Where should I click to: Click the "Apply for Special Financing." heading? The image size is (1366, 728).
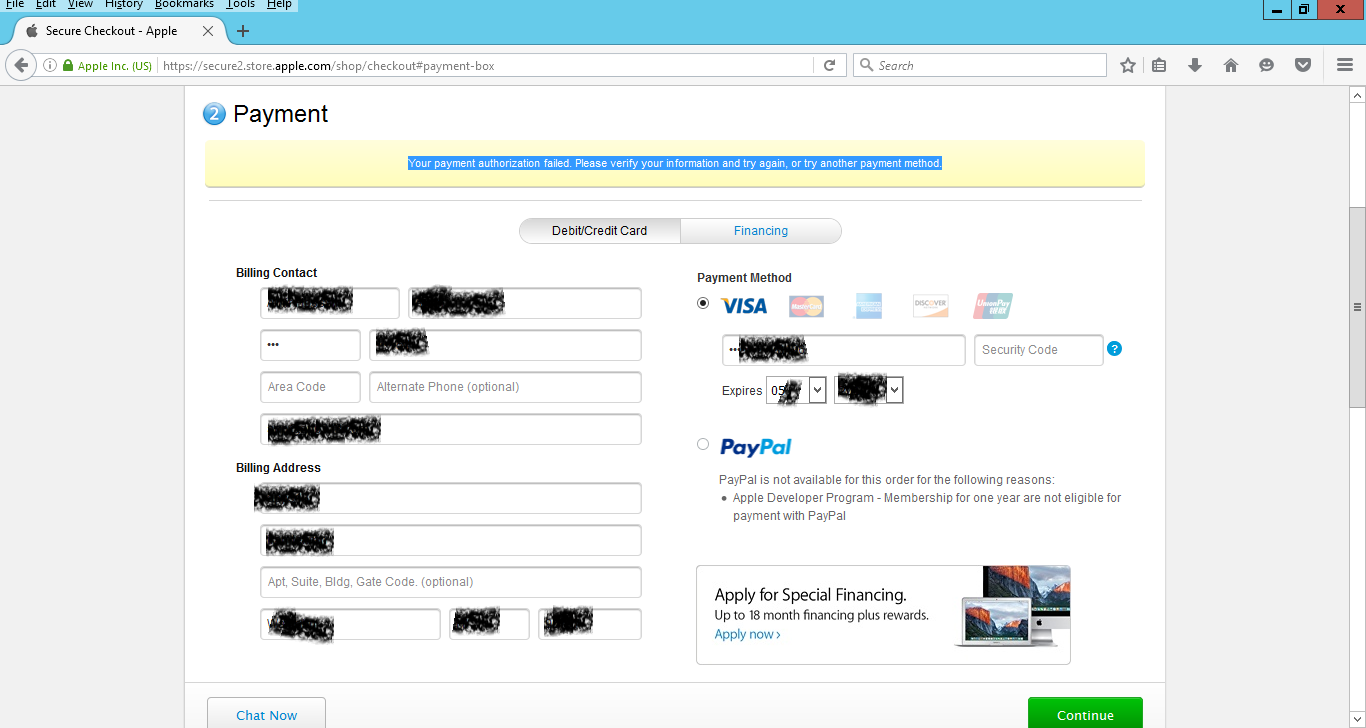pos(810,595)
